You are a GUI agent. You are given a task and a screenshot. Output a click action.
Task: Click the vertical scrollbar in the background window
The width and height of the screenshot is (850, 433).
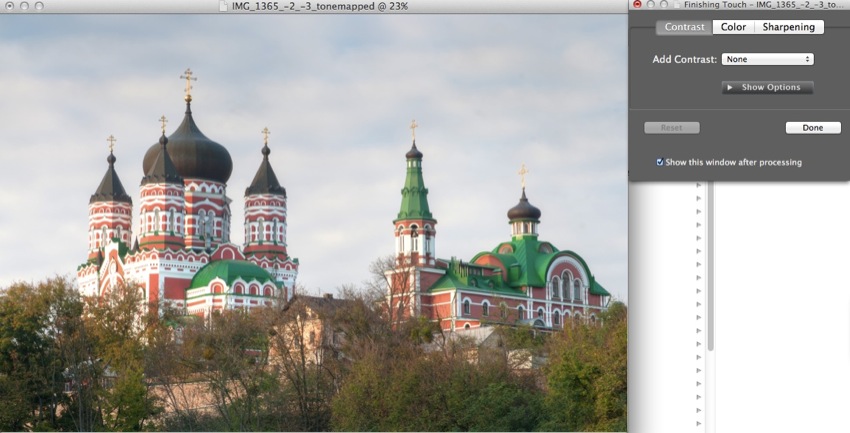tap(710, 266)
